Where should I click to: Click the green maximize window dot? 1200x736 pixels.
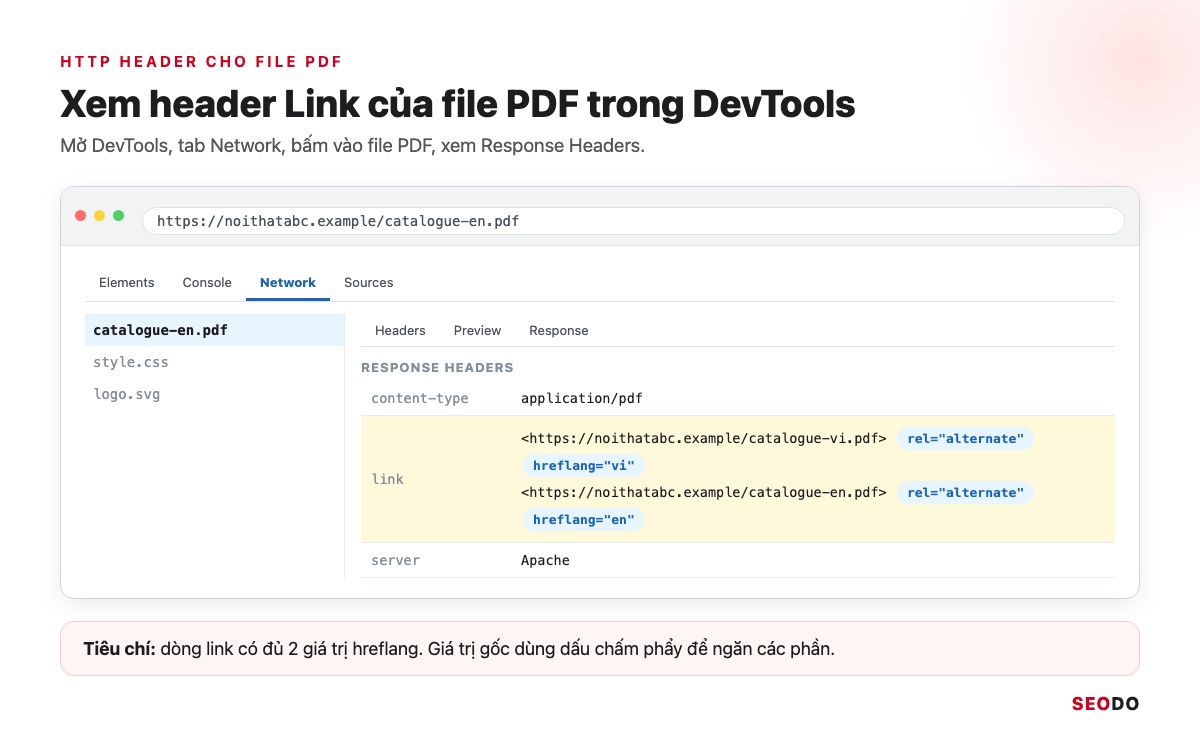(119, 216)
